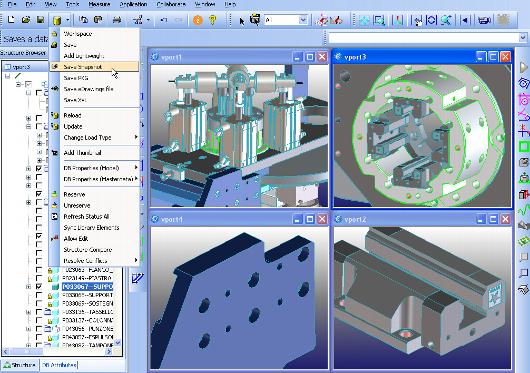This screenshot has width=530, height=373.
Task: Toggle the checkbox for the SOSTEGN row
Action: (x=39, y=303)
